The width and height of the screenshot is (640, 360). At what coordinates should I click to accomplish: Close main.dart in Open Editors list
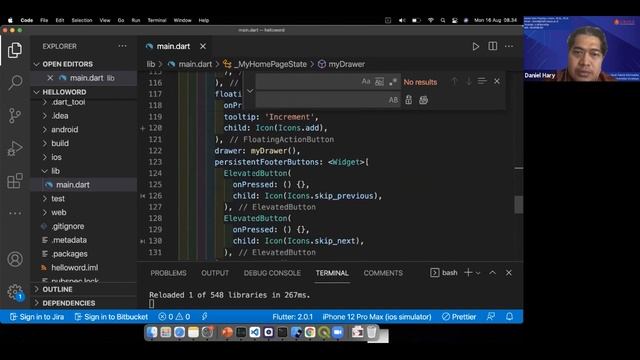coord(50,78)
